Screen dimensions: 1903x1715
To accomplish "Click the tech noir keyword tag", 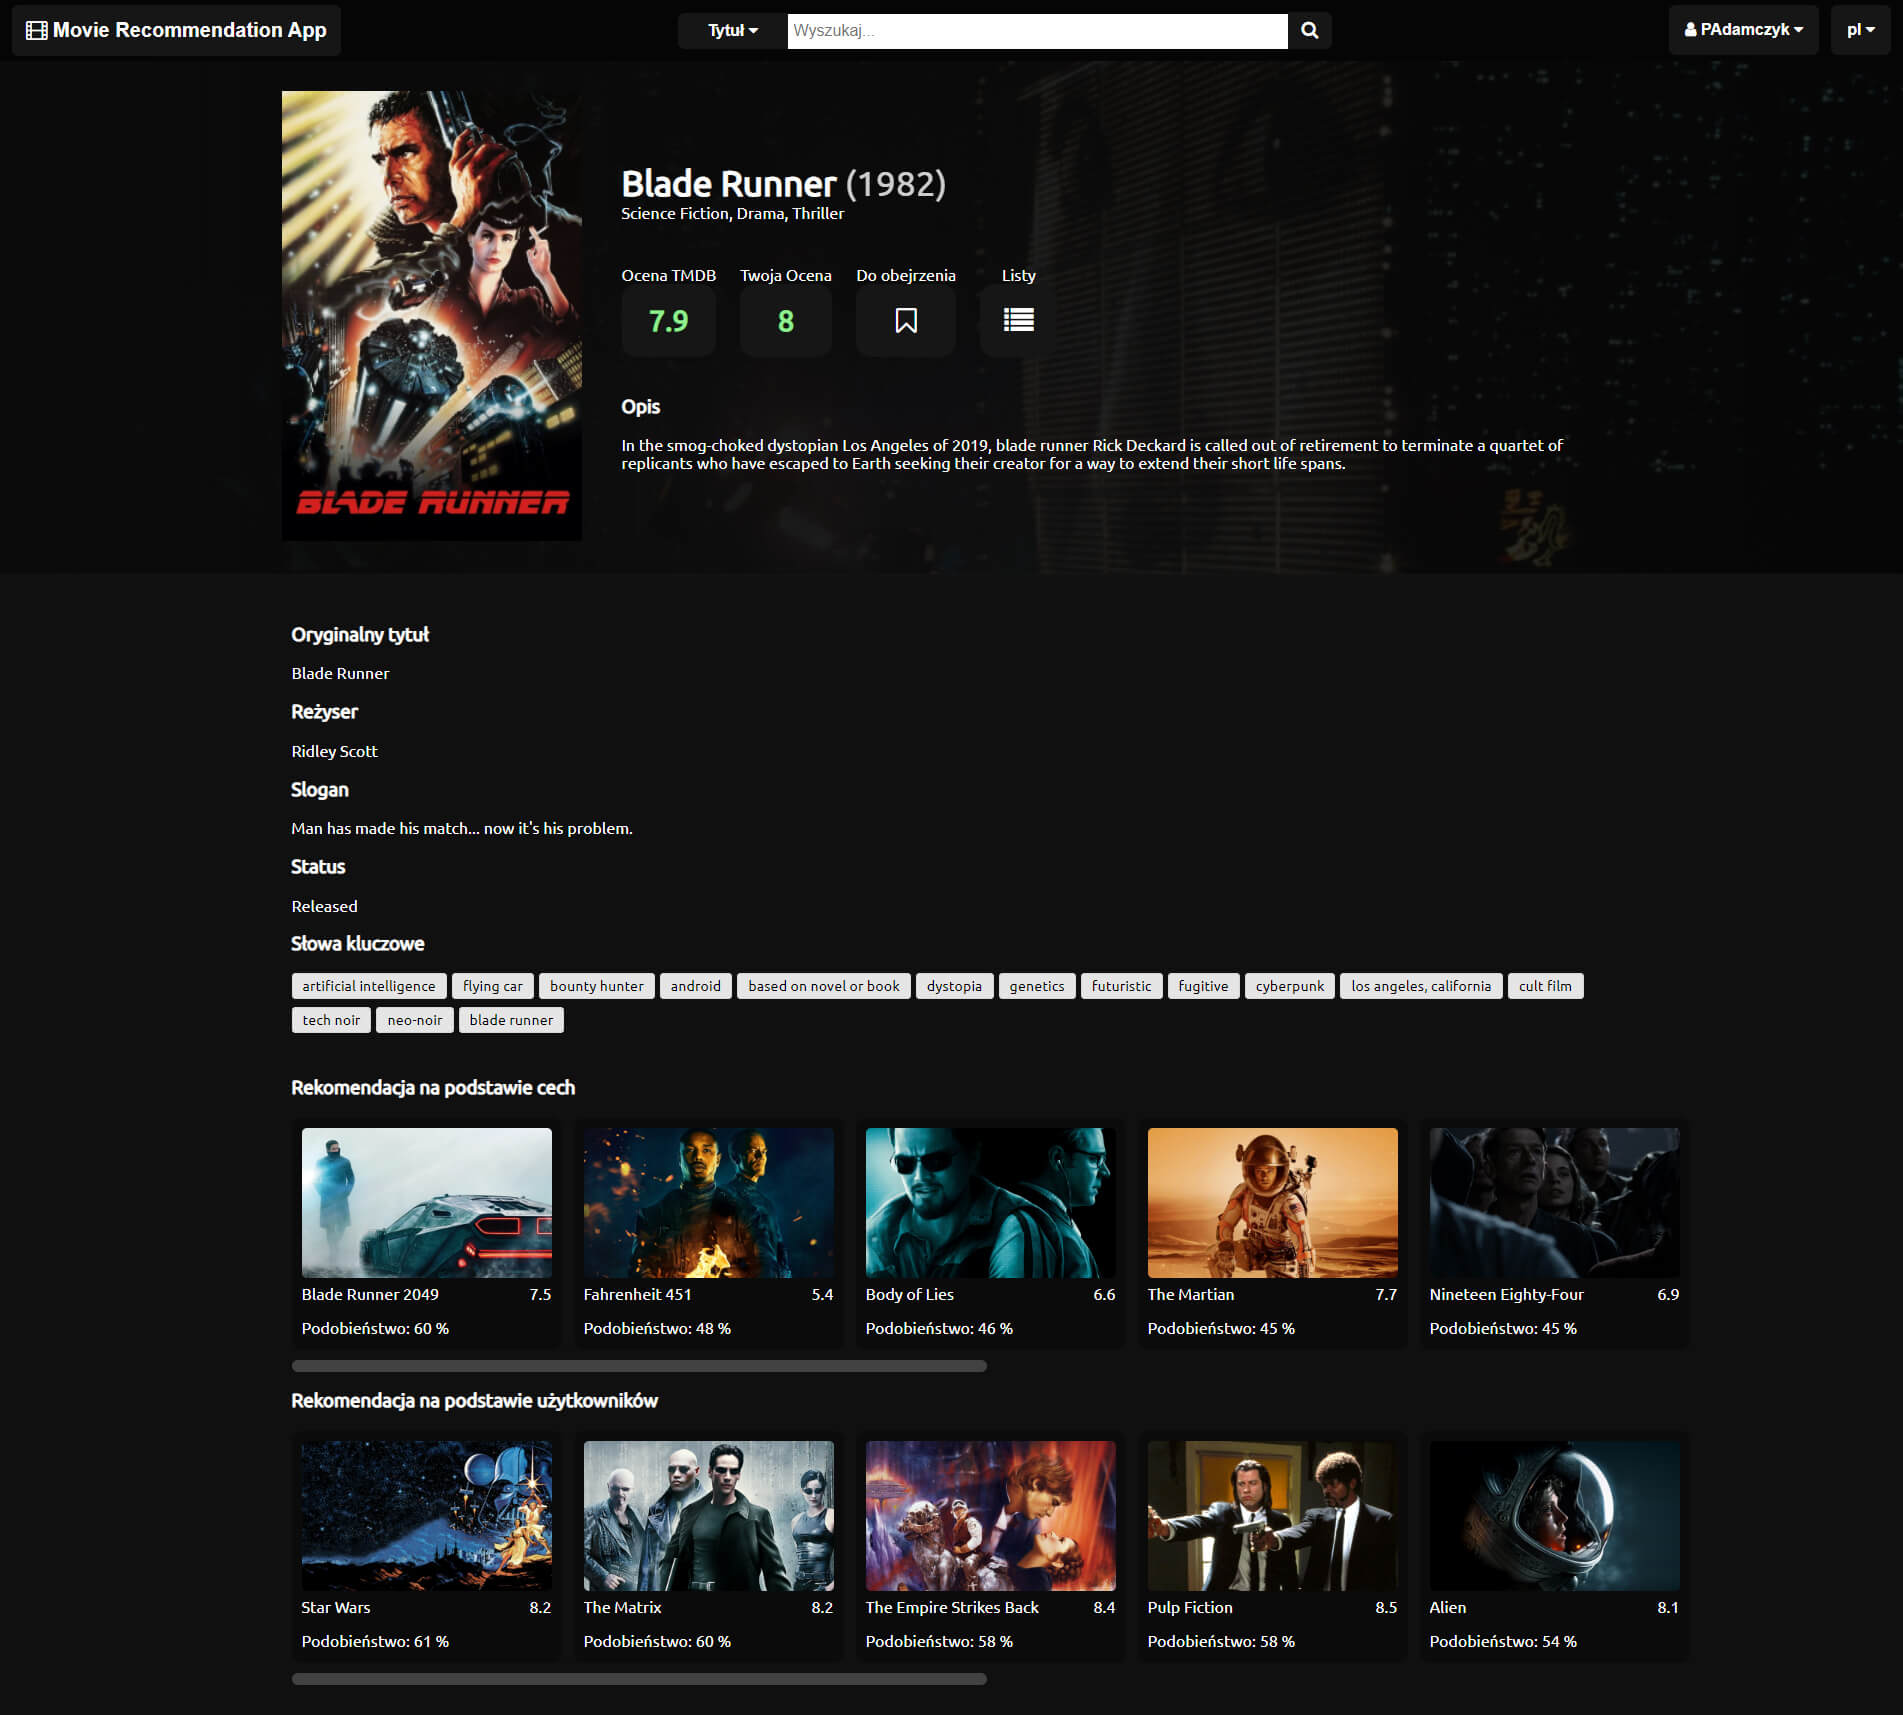I will click(x=331, y=1020).
